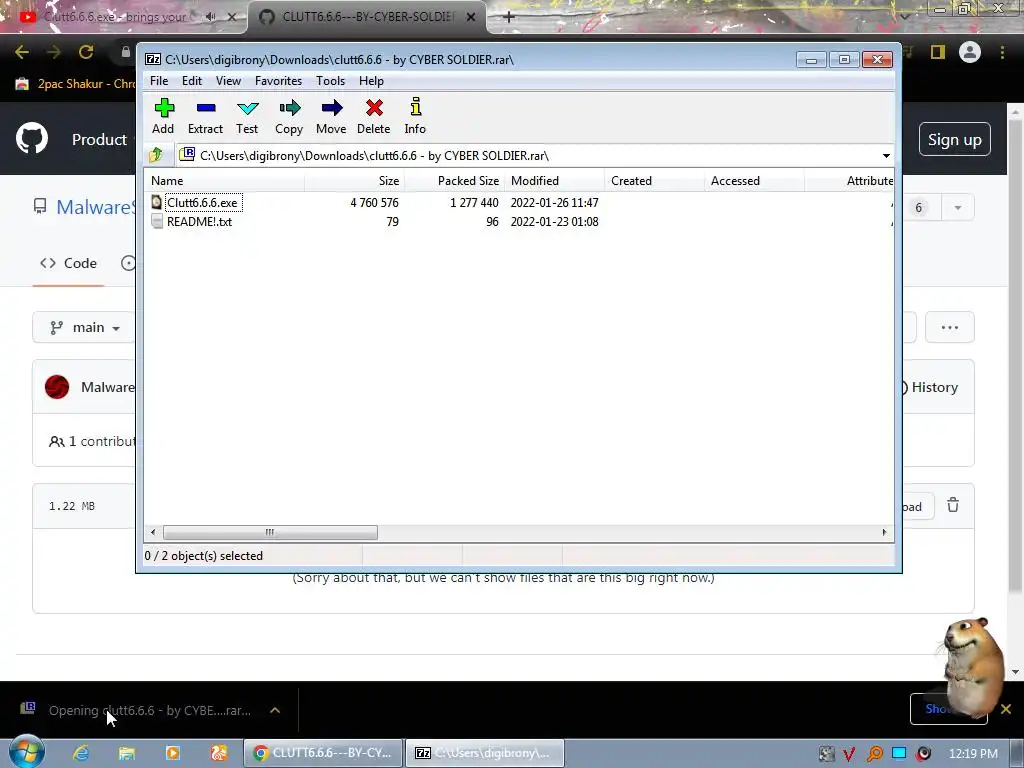
Task: Open the Tools menu
Action: (330, 81)
